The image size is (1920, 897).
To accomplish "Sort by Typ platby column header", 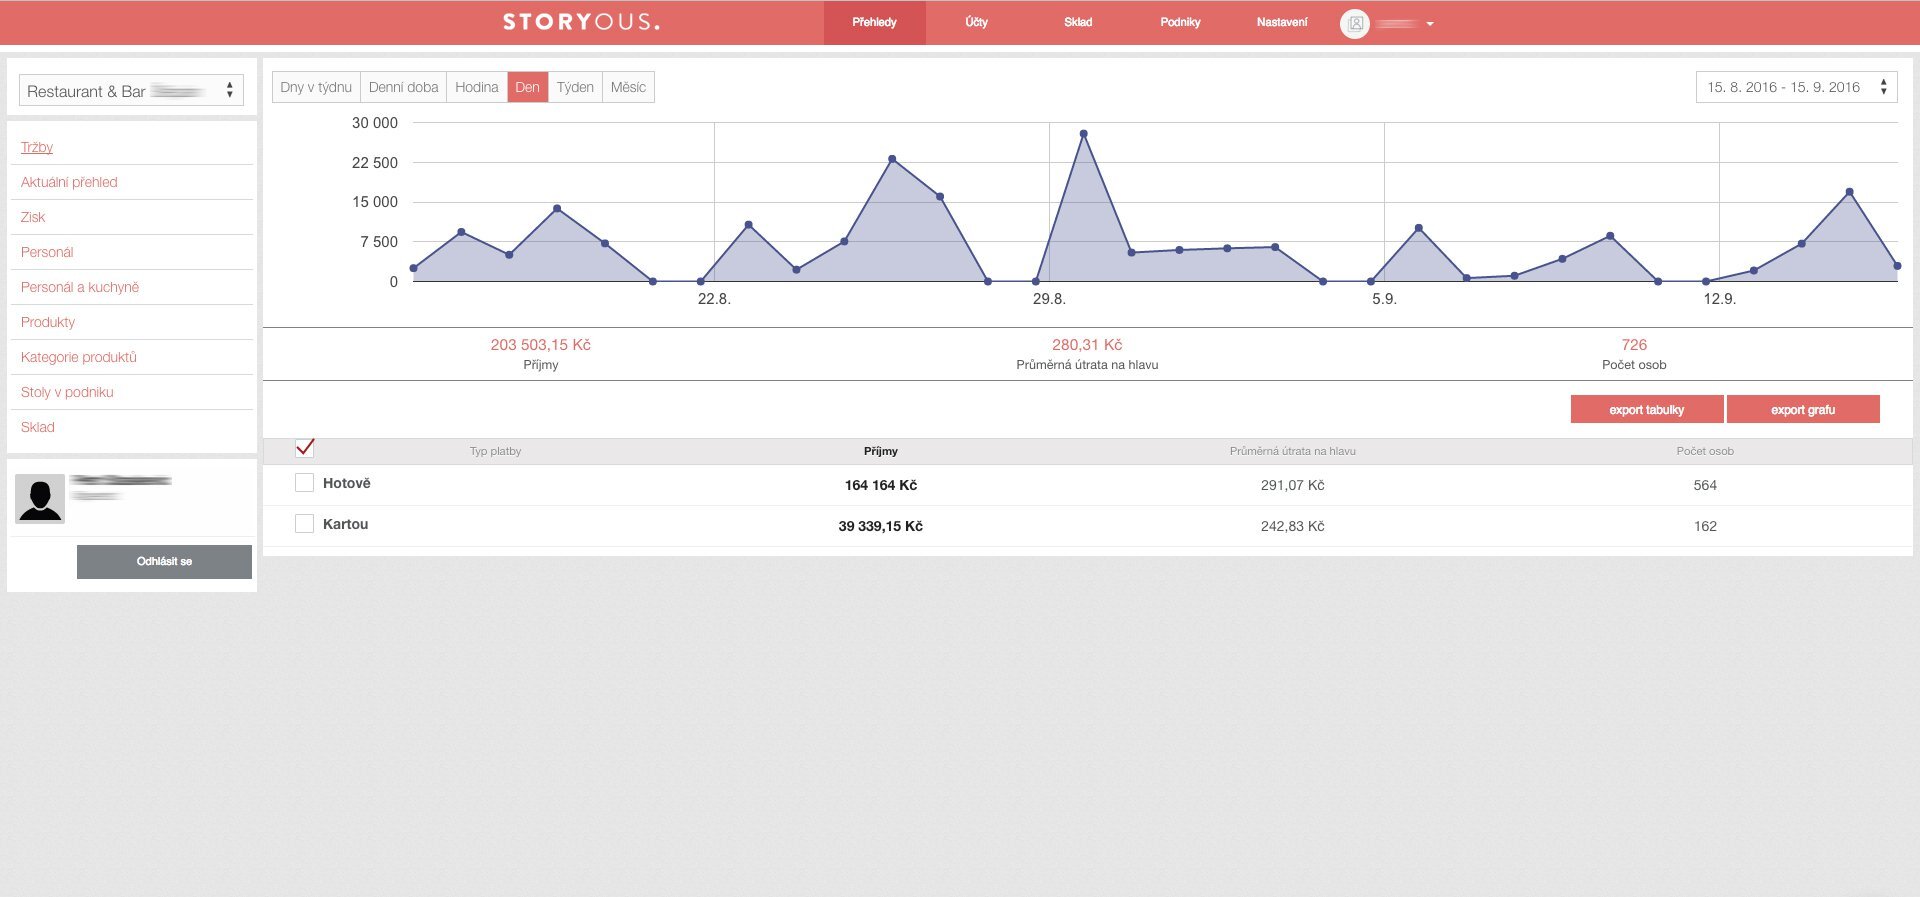I will 495,451.
